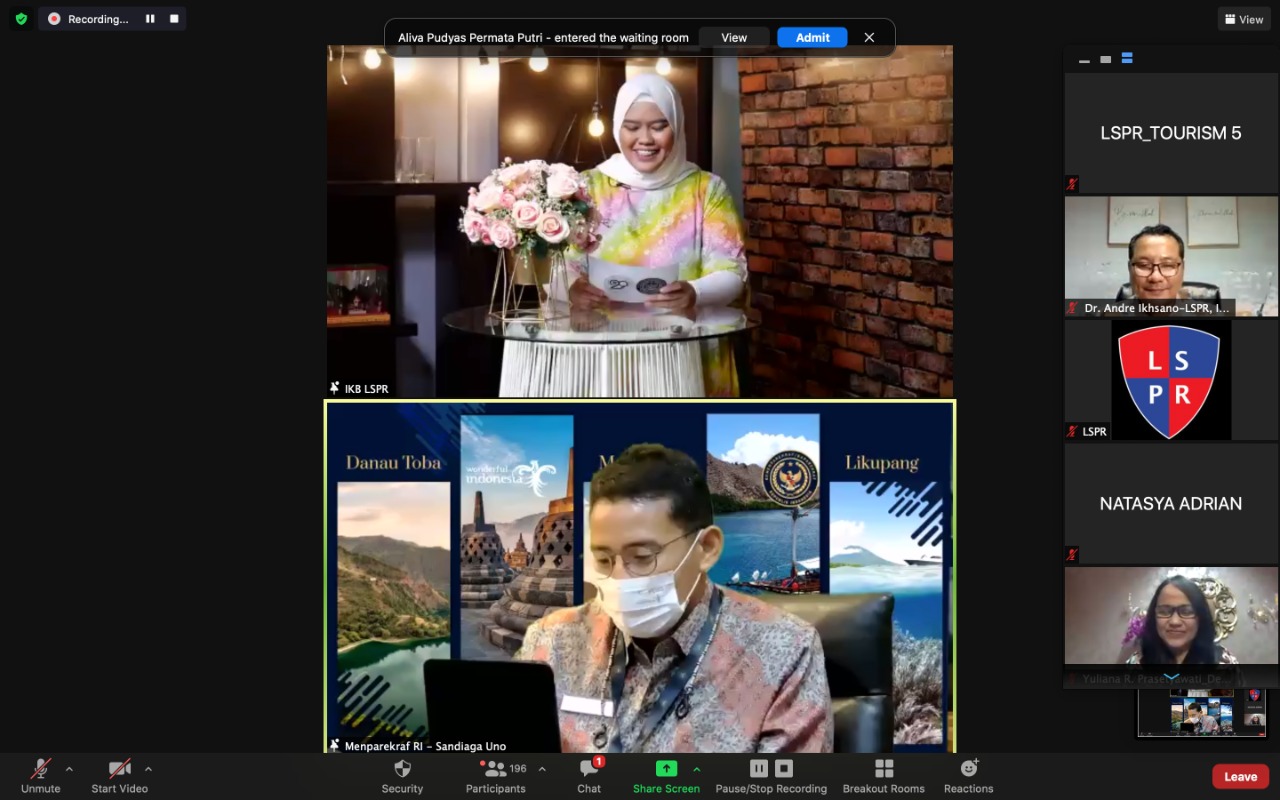This screenshot has width=1280, height=800.
Task: Stop recording from the bottom toolbar
Action: (785, 768)
